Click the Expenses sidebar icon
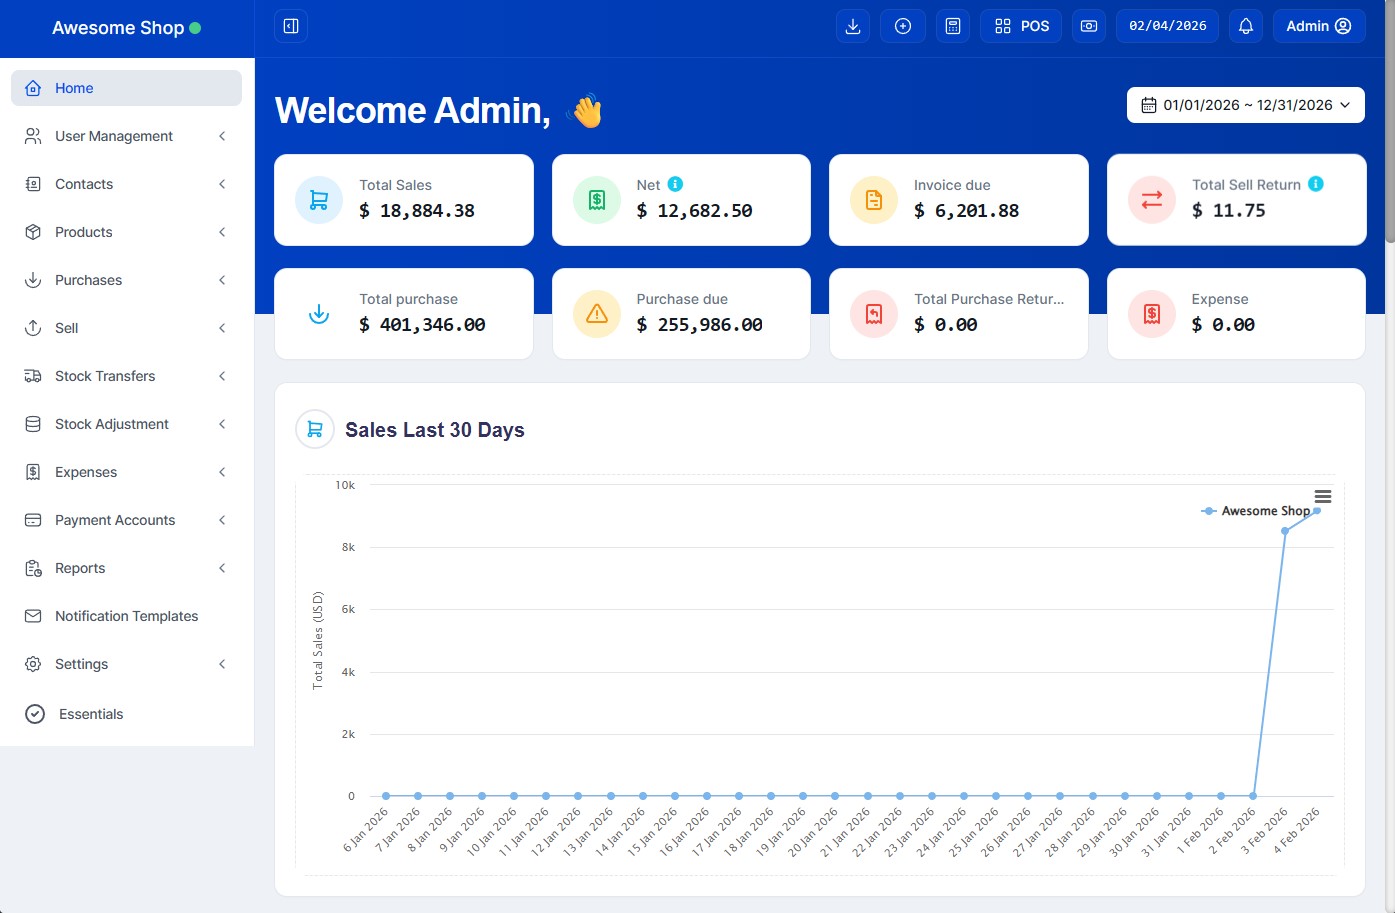Viewport: 1395px width, 913px height. point(33,472)
